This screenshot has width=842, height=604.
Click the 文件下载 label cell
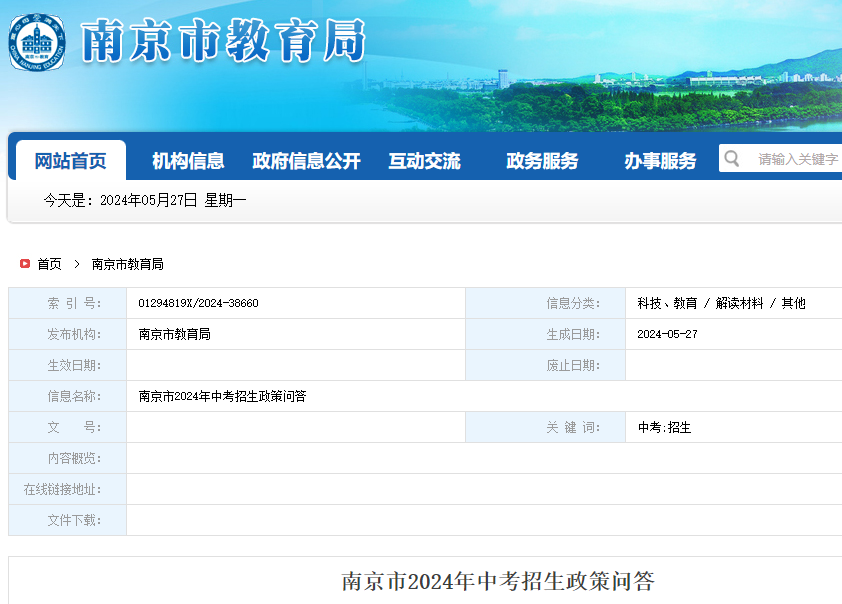pyautogui.click(x=68, y=520)
